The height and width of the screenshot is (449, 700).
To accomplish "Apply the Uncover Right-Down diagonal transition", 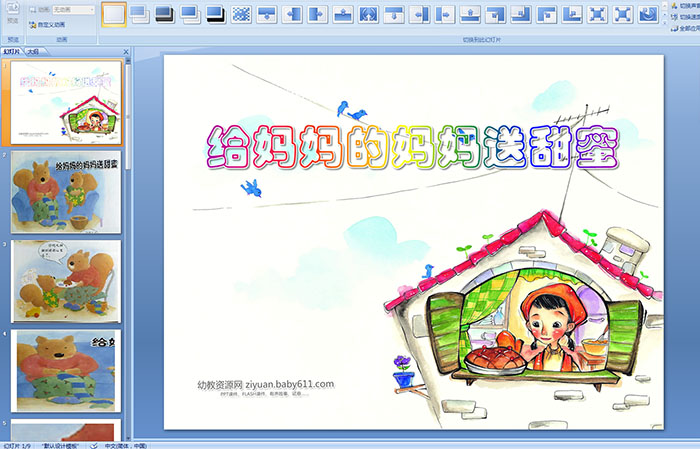I will [546, 14].
